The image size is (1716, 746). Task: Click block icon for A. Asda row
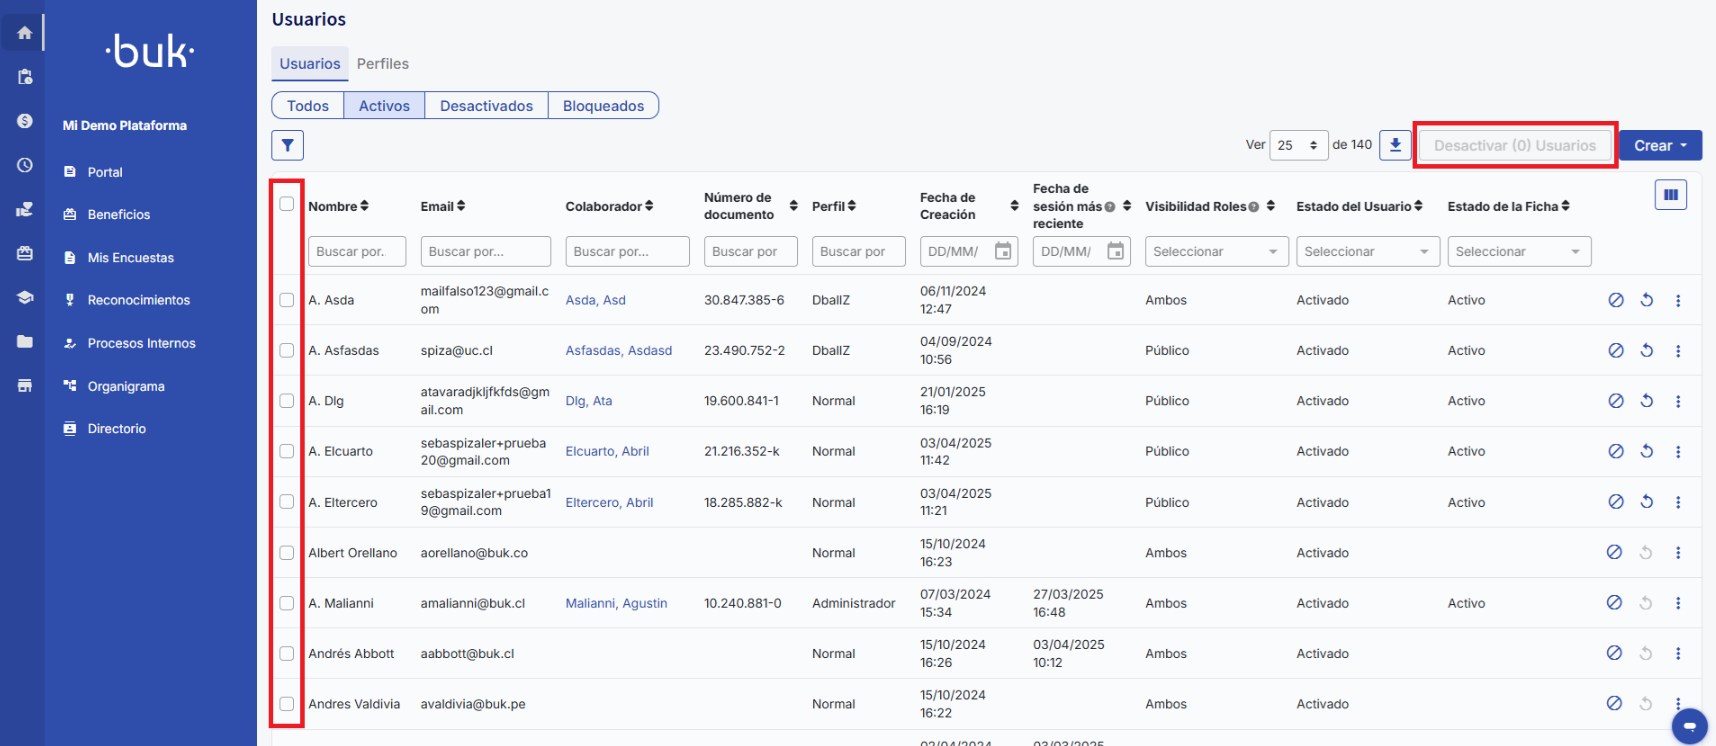pos(1615,300)
